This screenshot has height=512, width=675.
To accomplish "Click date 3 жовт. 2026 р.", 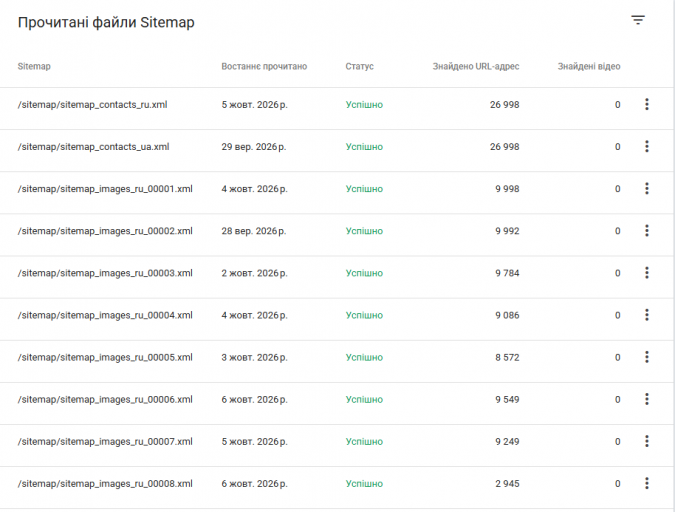I will tap(254, 358).
